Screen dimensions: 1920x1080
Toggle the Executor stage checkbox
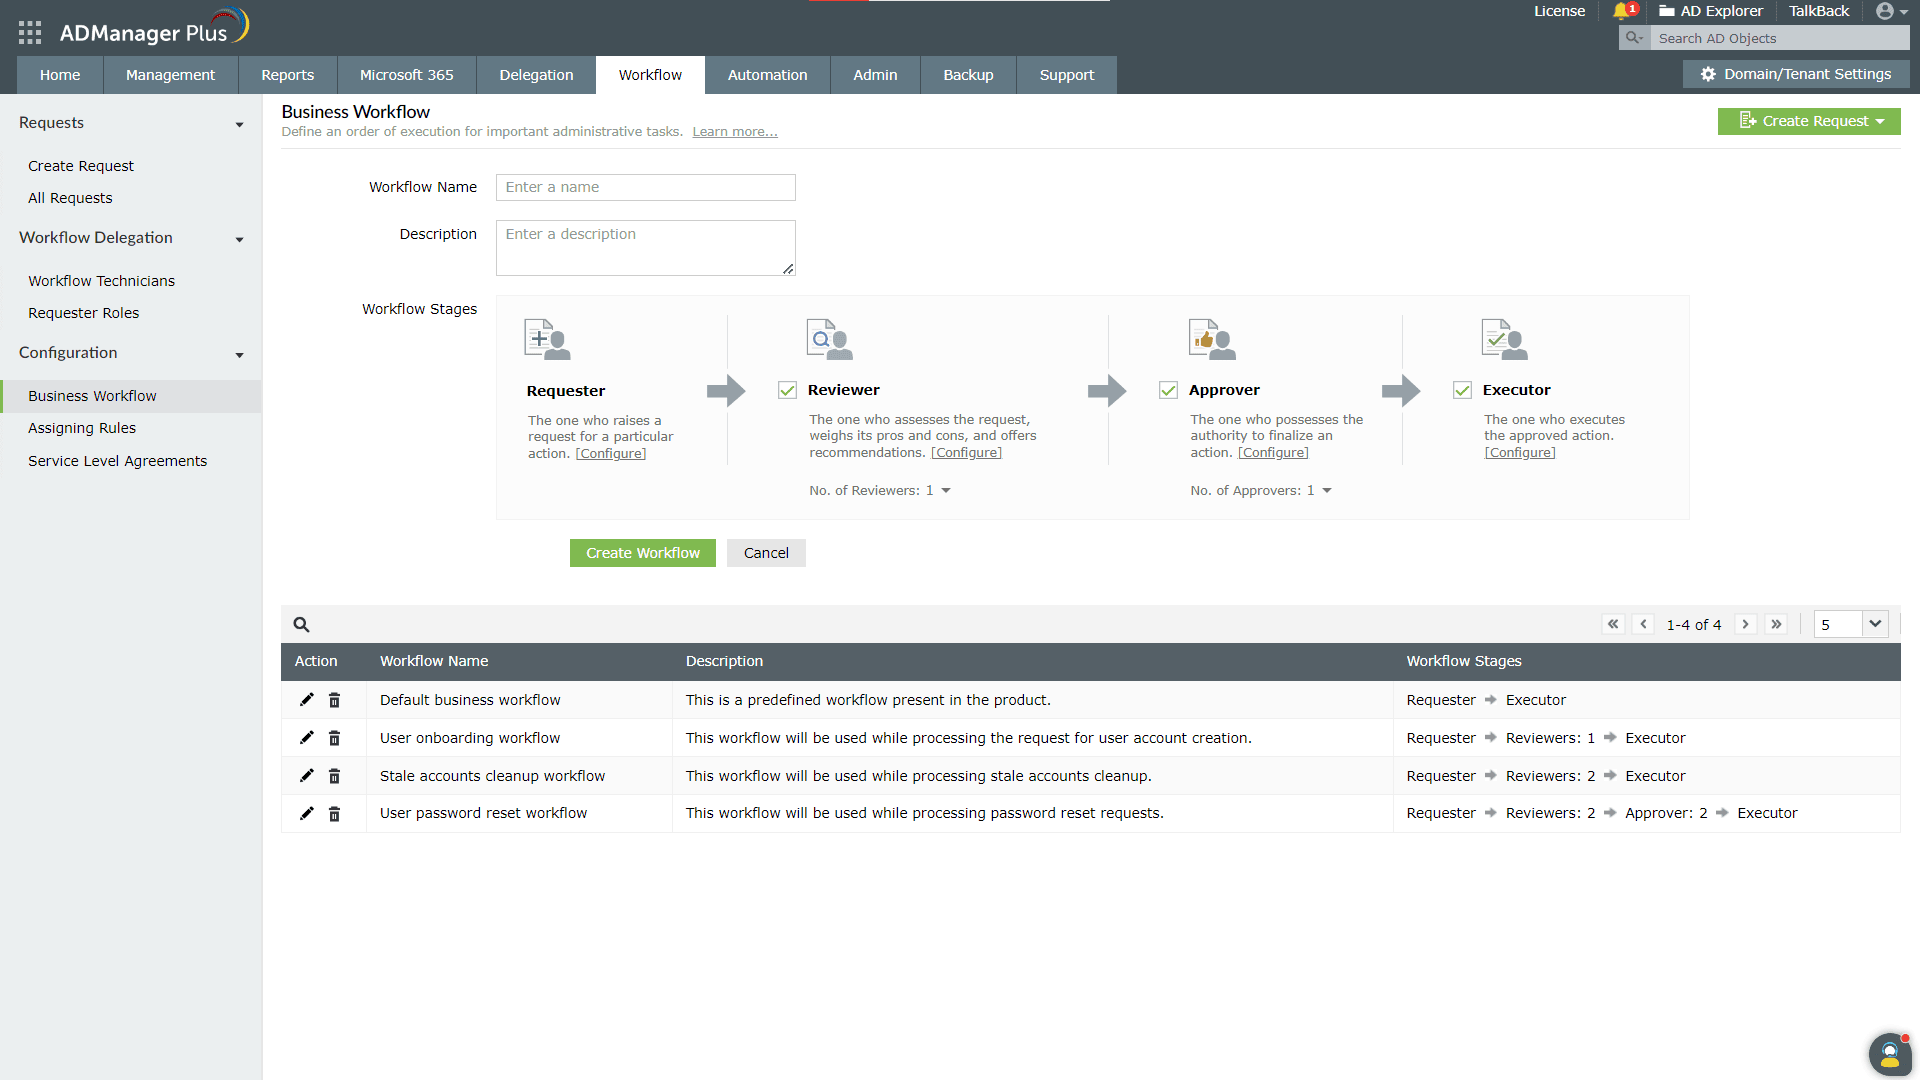[1462, 390]
